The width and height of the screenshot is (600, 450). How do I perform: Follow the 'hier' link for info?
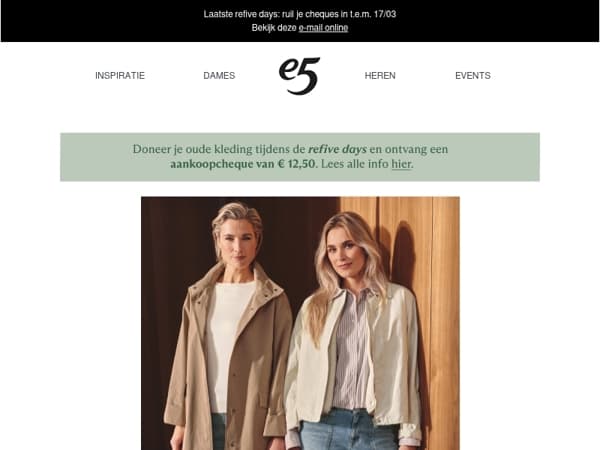(401, 164)
